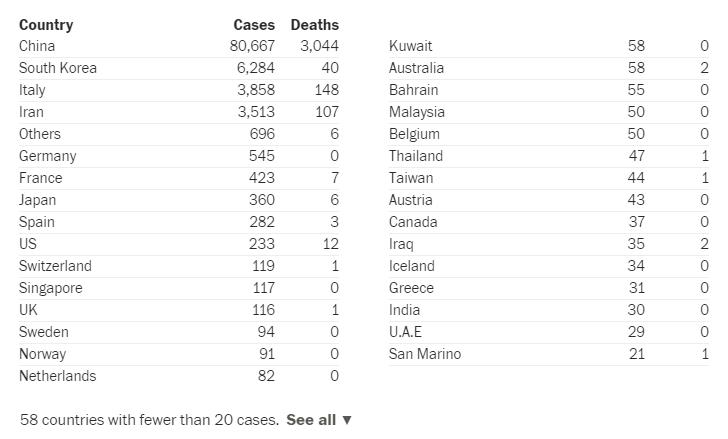Select the Switzerland row label
Screen dimensions: 728x439
[x=55, y=266]
